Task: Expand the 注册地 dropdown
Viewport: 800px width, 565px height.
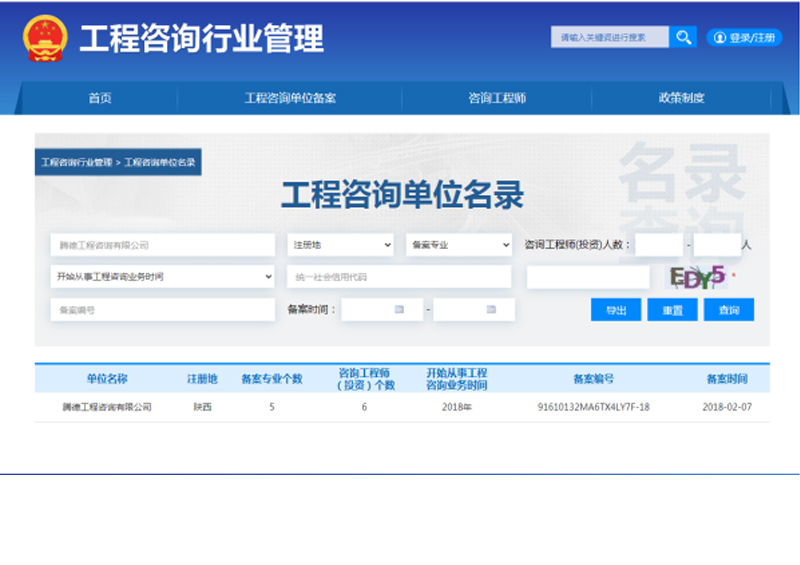Action: 341,245
